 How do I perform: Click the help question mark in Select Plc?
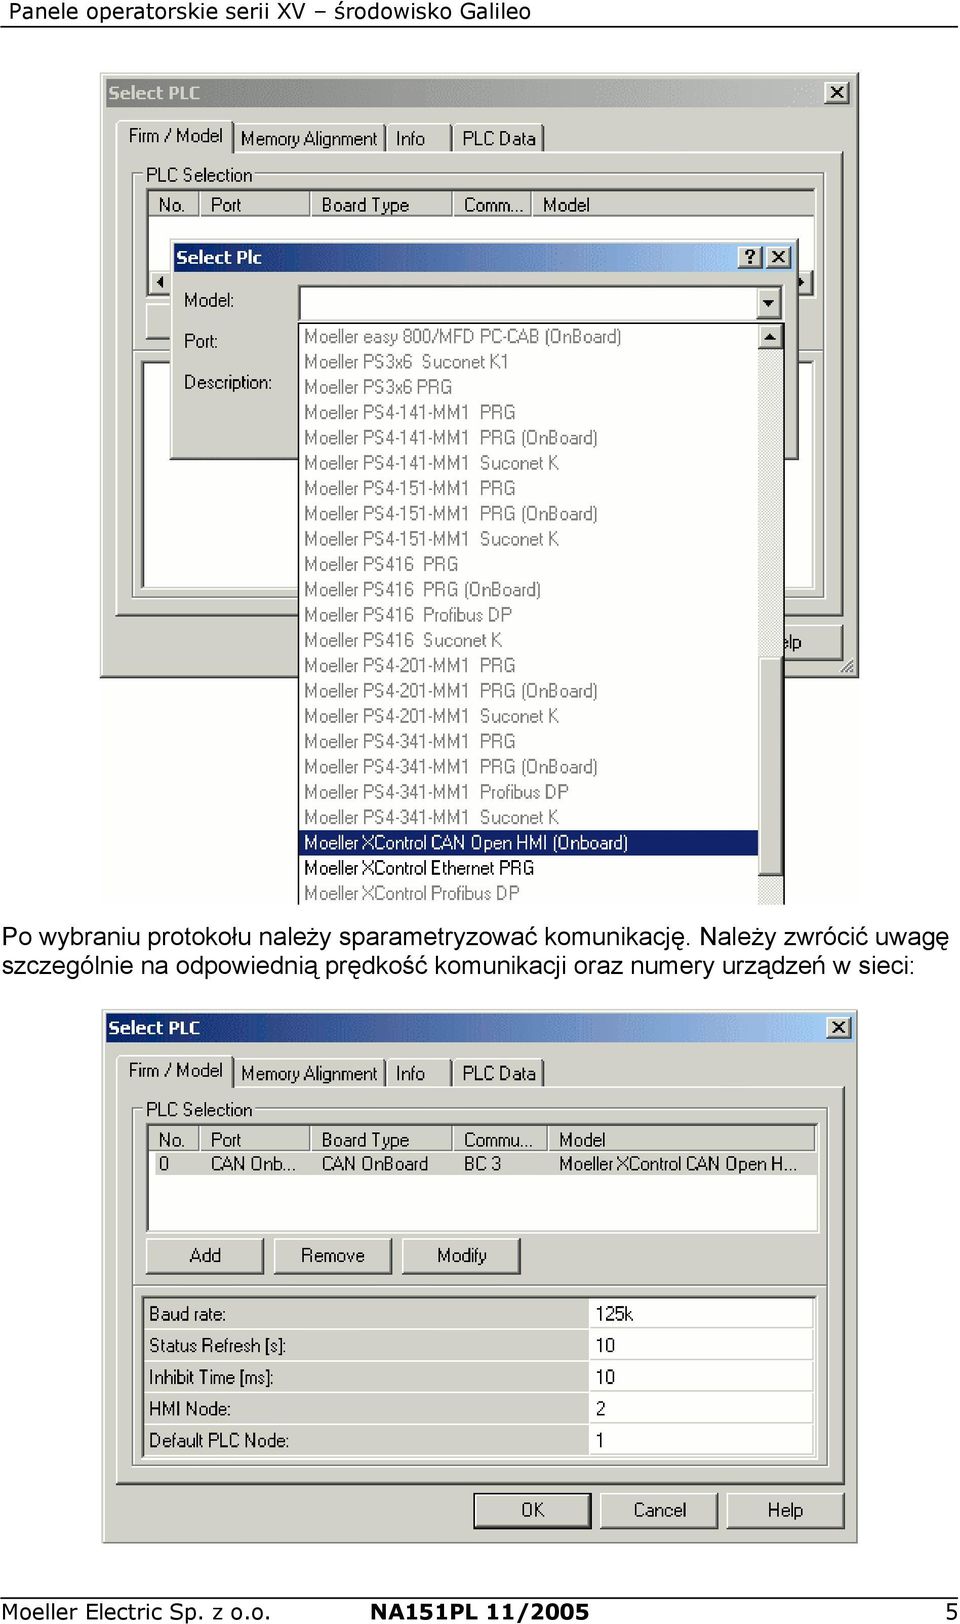click(749, 257)
